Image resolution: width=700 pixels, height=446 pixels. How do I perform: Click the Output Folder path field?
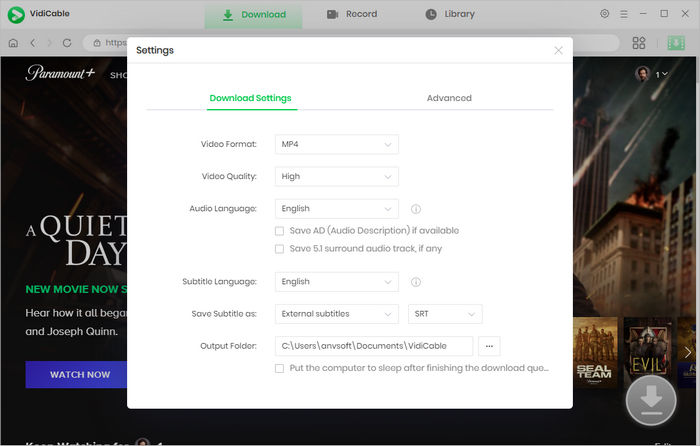click(x=374, y=346)
